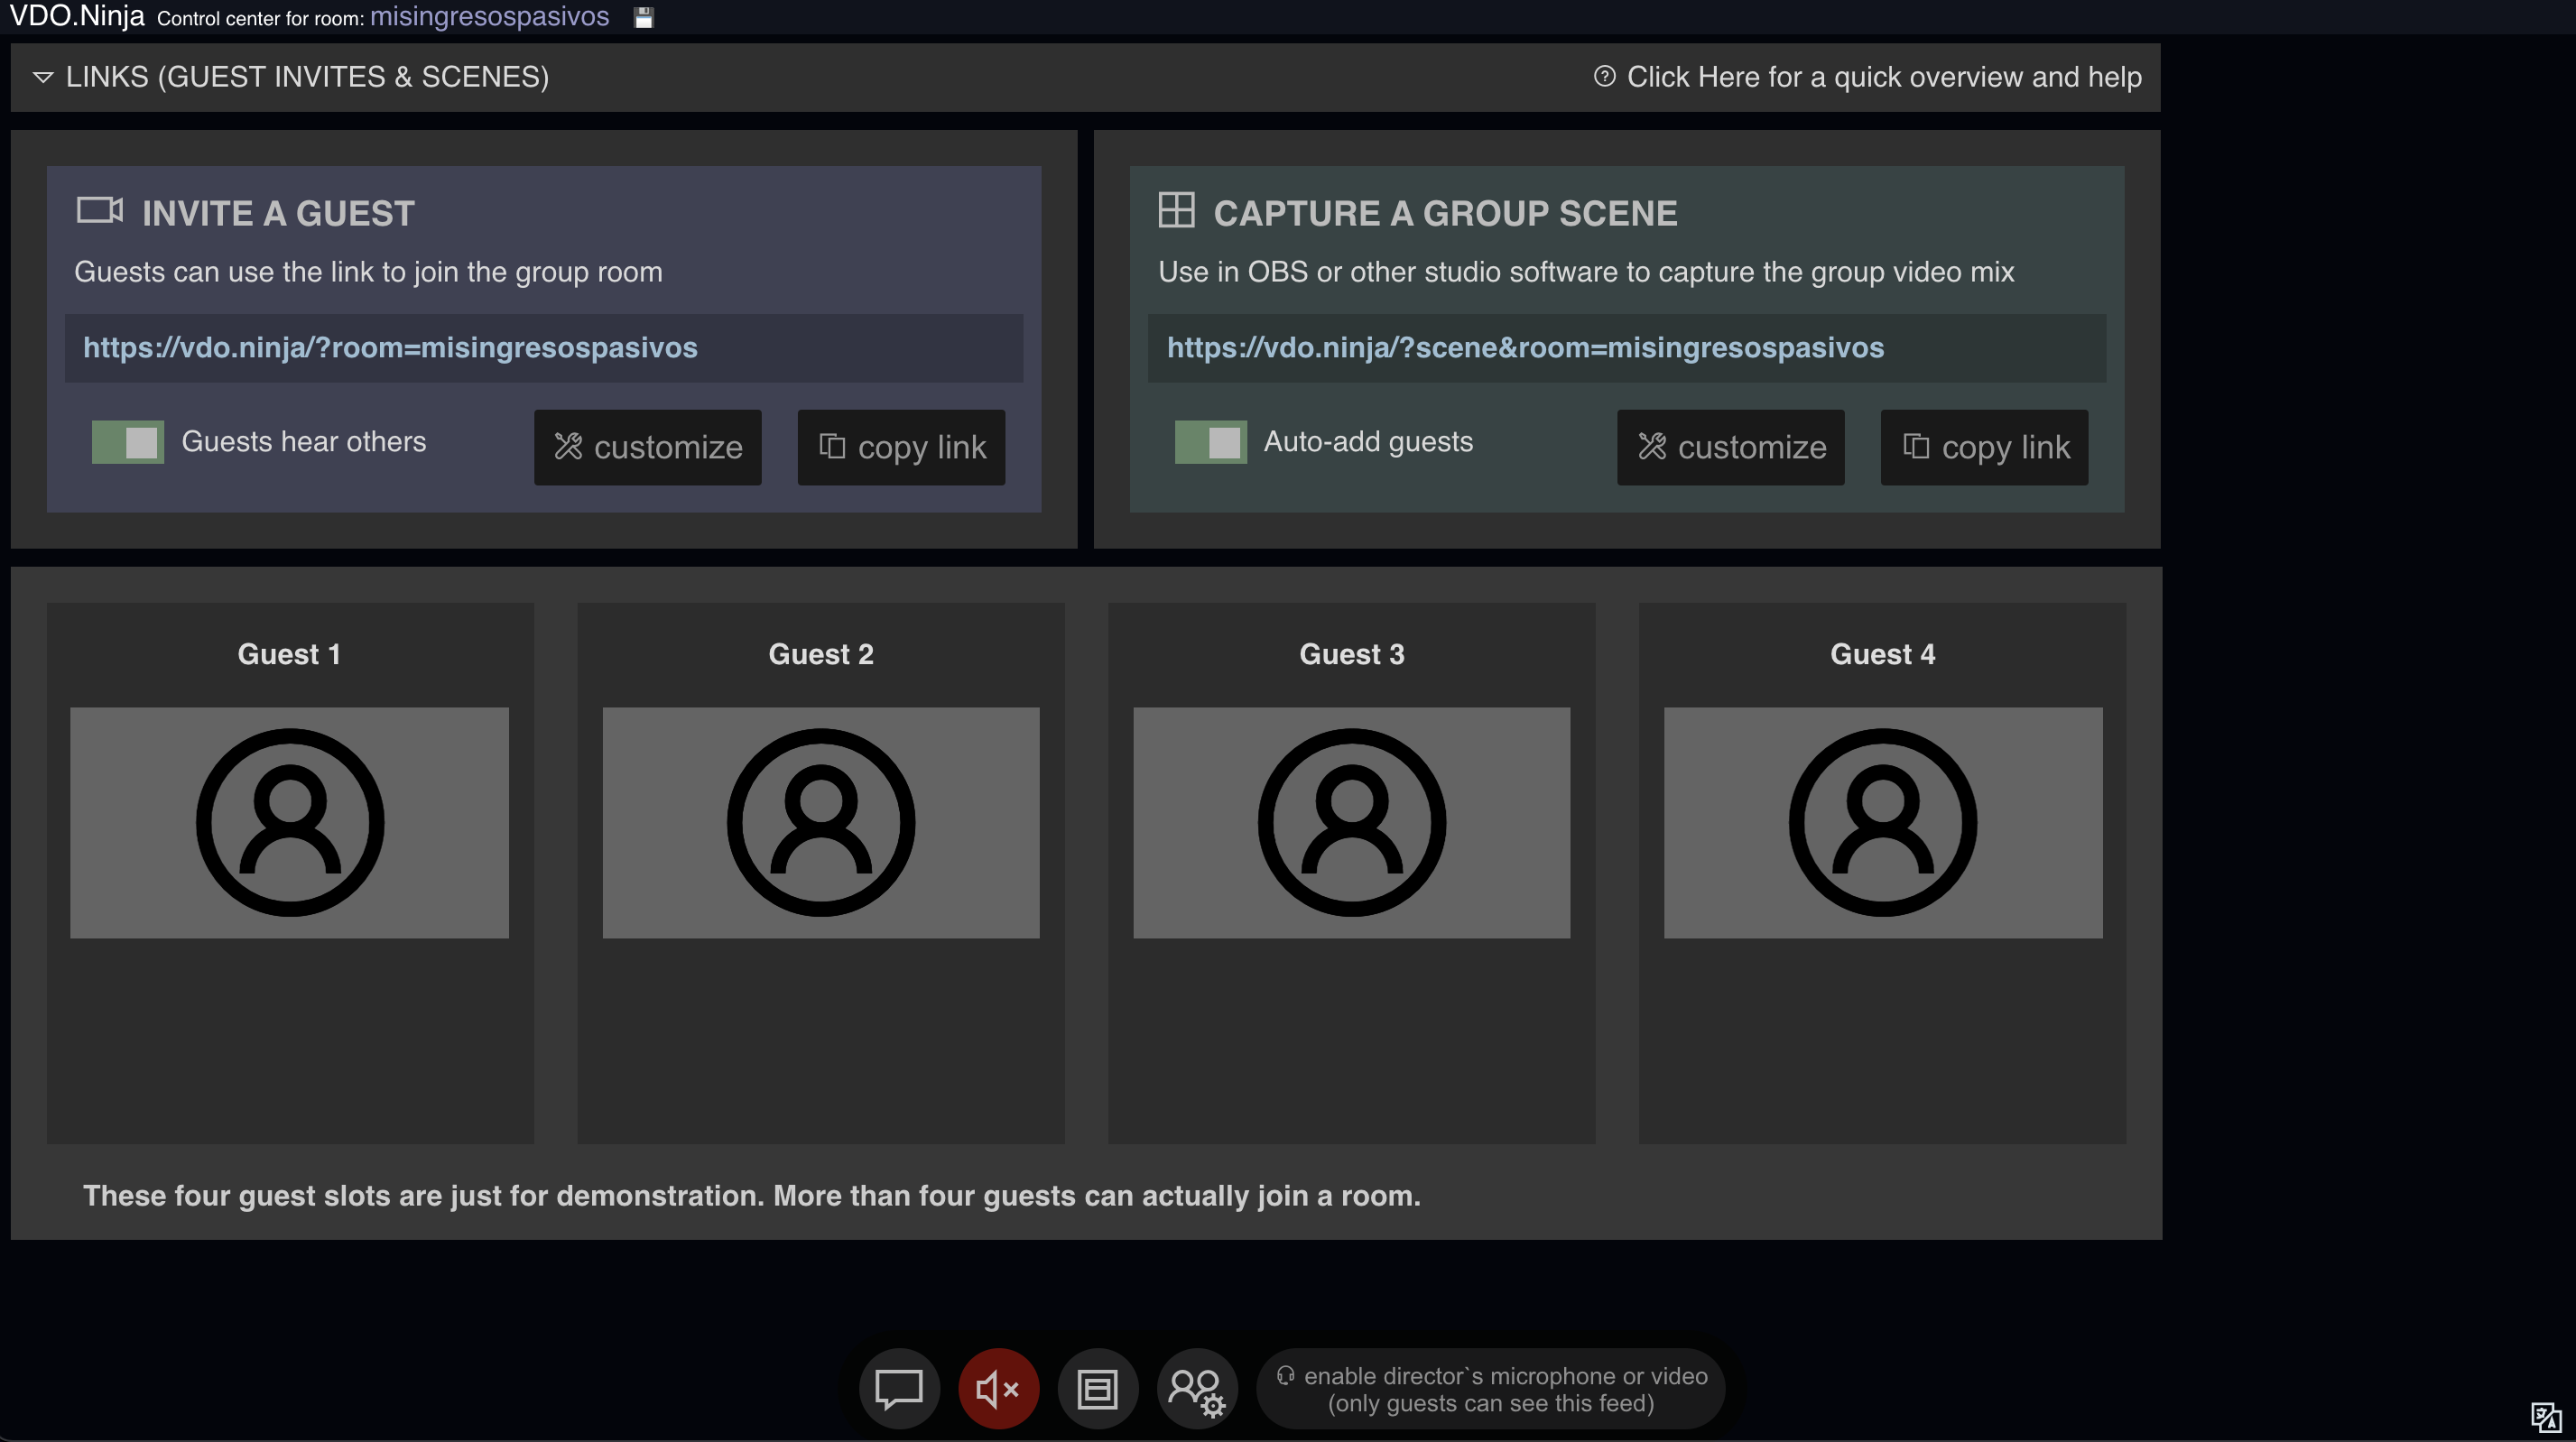This screenshot has height=1442, width=2576.
Task: Click the translate language icon
Action: [2546, 1416]
